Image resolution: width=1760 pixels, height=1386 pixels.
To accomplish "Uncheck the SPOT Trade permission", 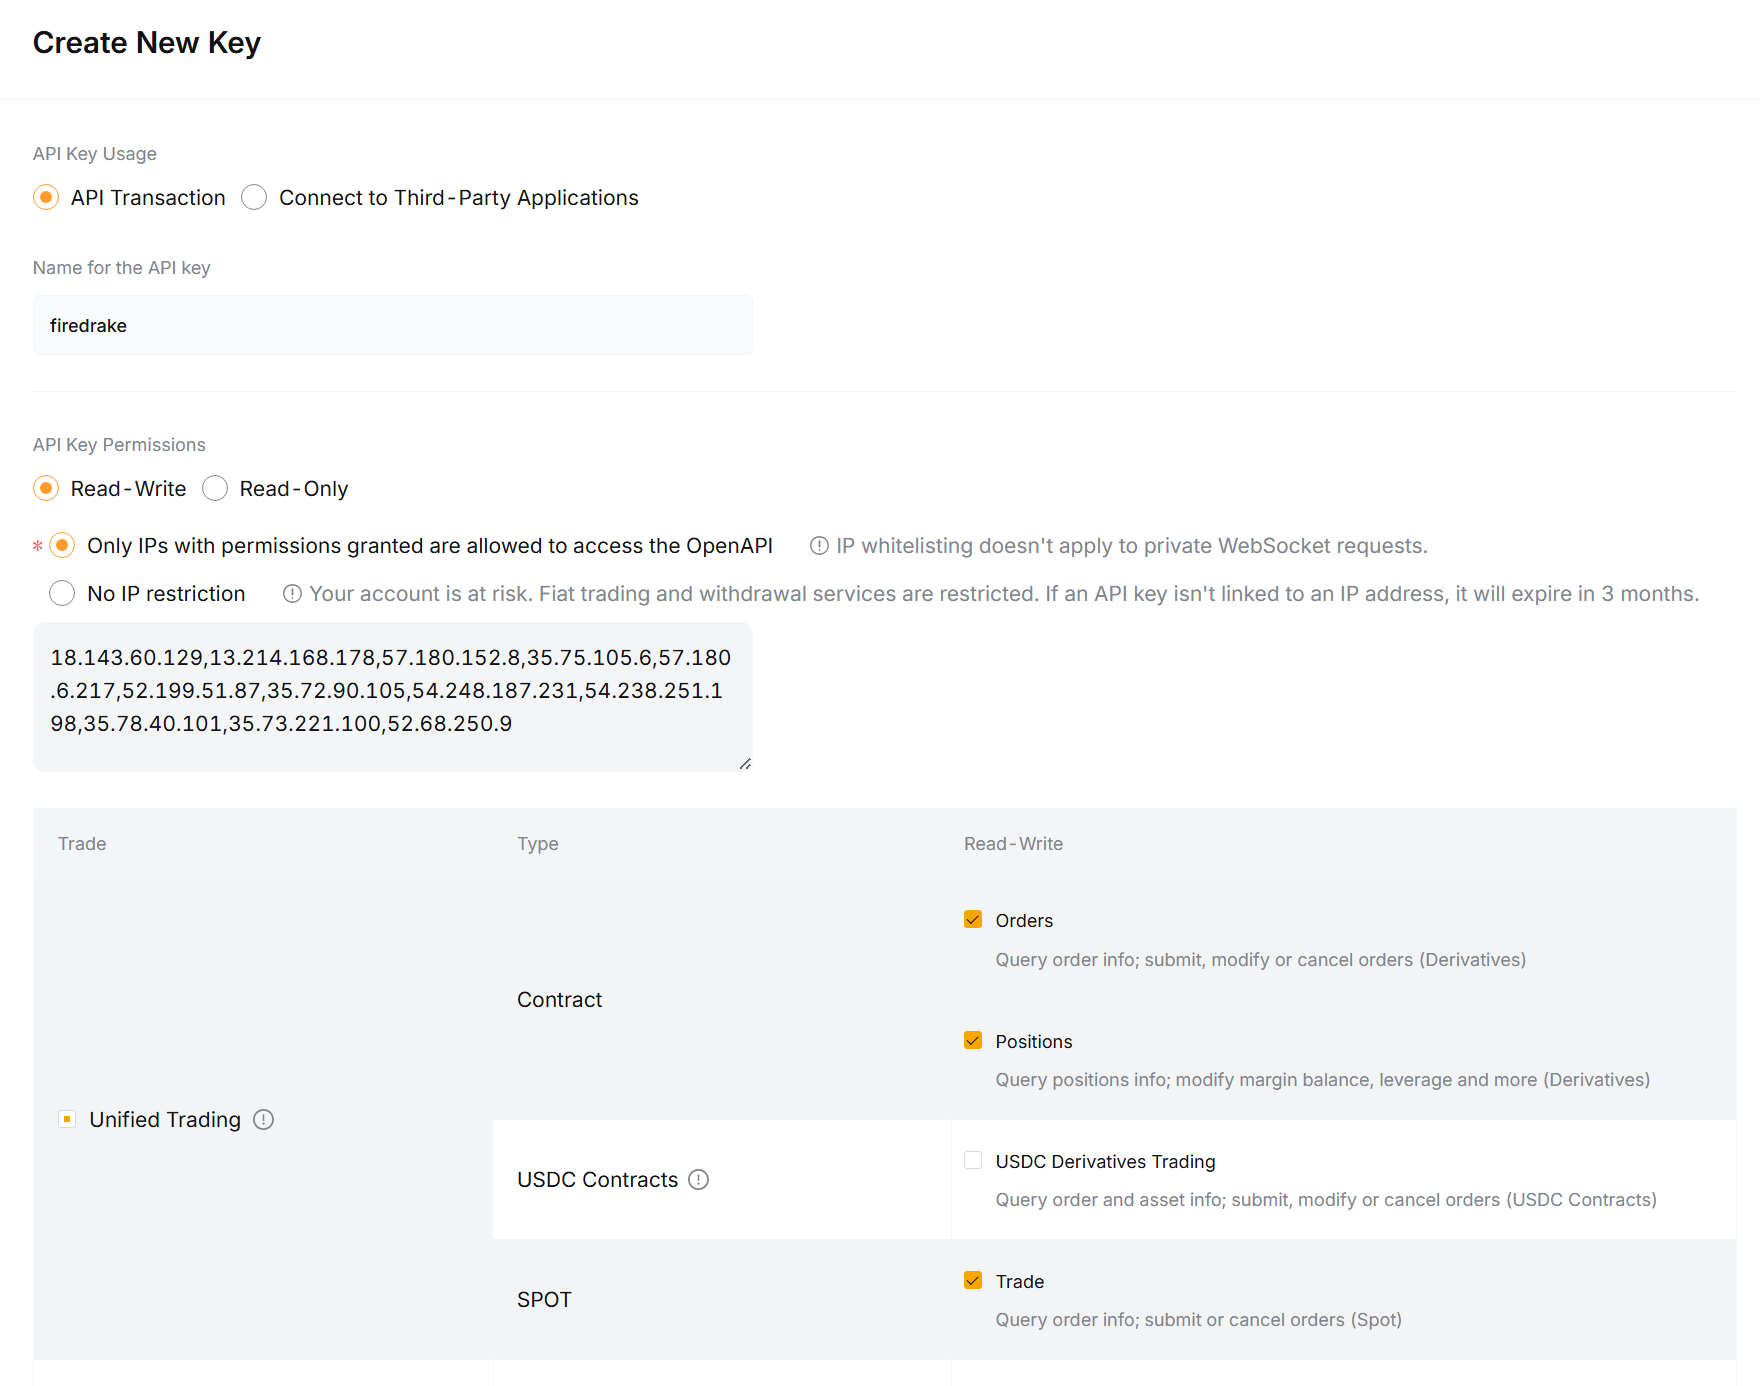I will 972,1280.
